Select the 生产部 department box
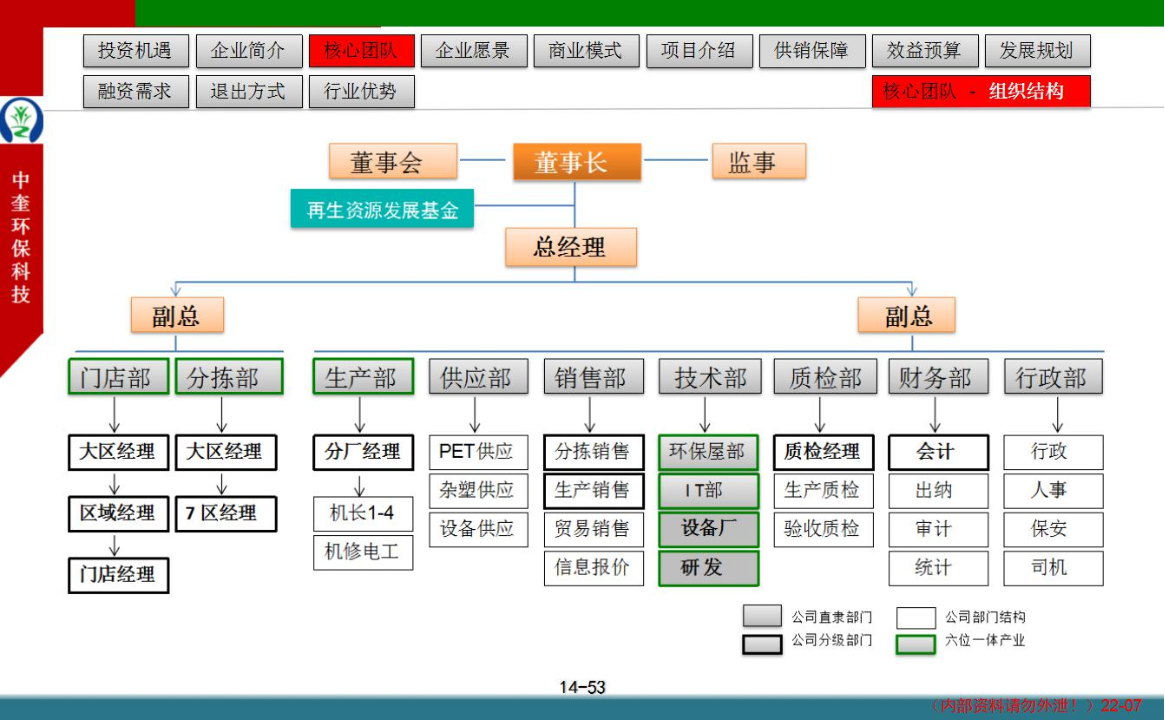1165x720 pixels. 363,377
